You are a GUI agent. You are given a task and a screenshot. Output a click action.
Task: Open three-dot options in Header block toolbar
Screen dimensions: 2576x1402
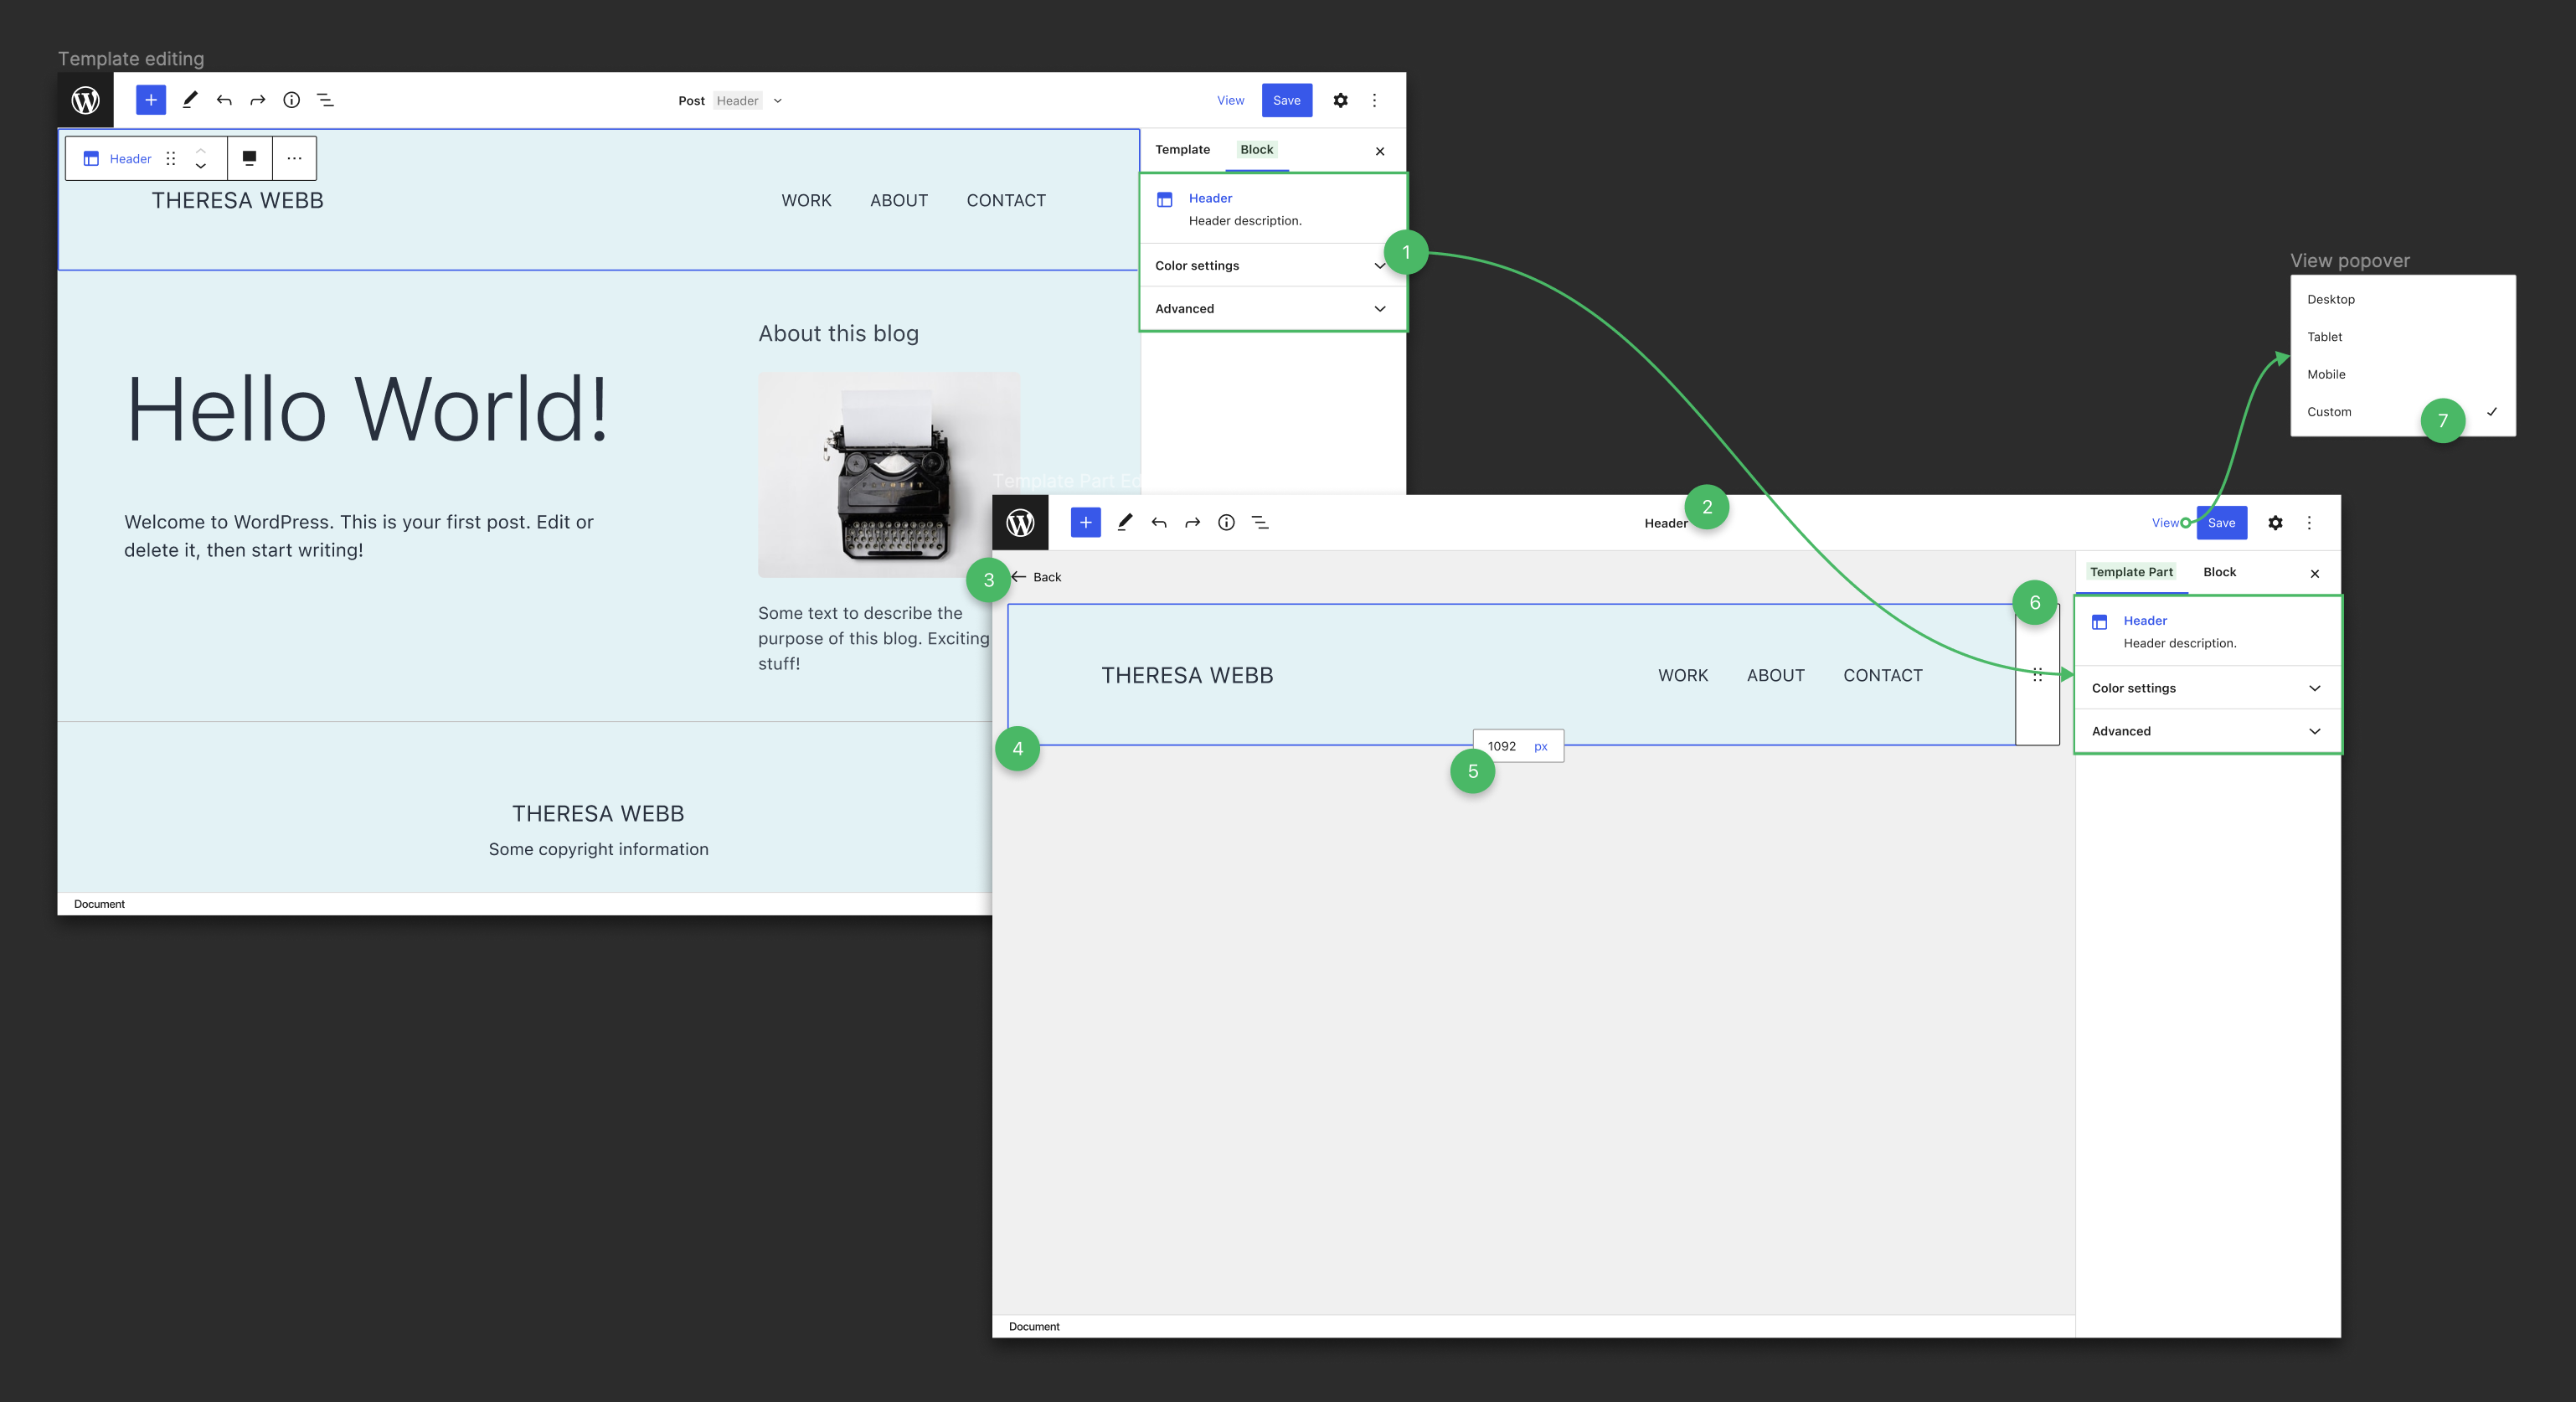(x=294, y=158)
